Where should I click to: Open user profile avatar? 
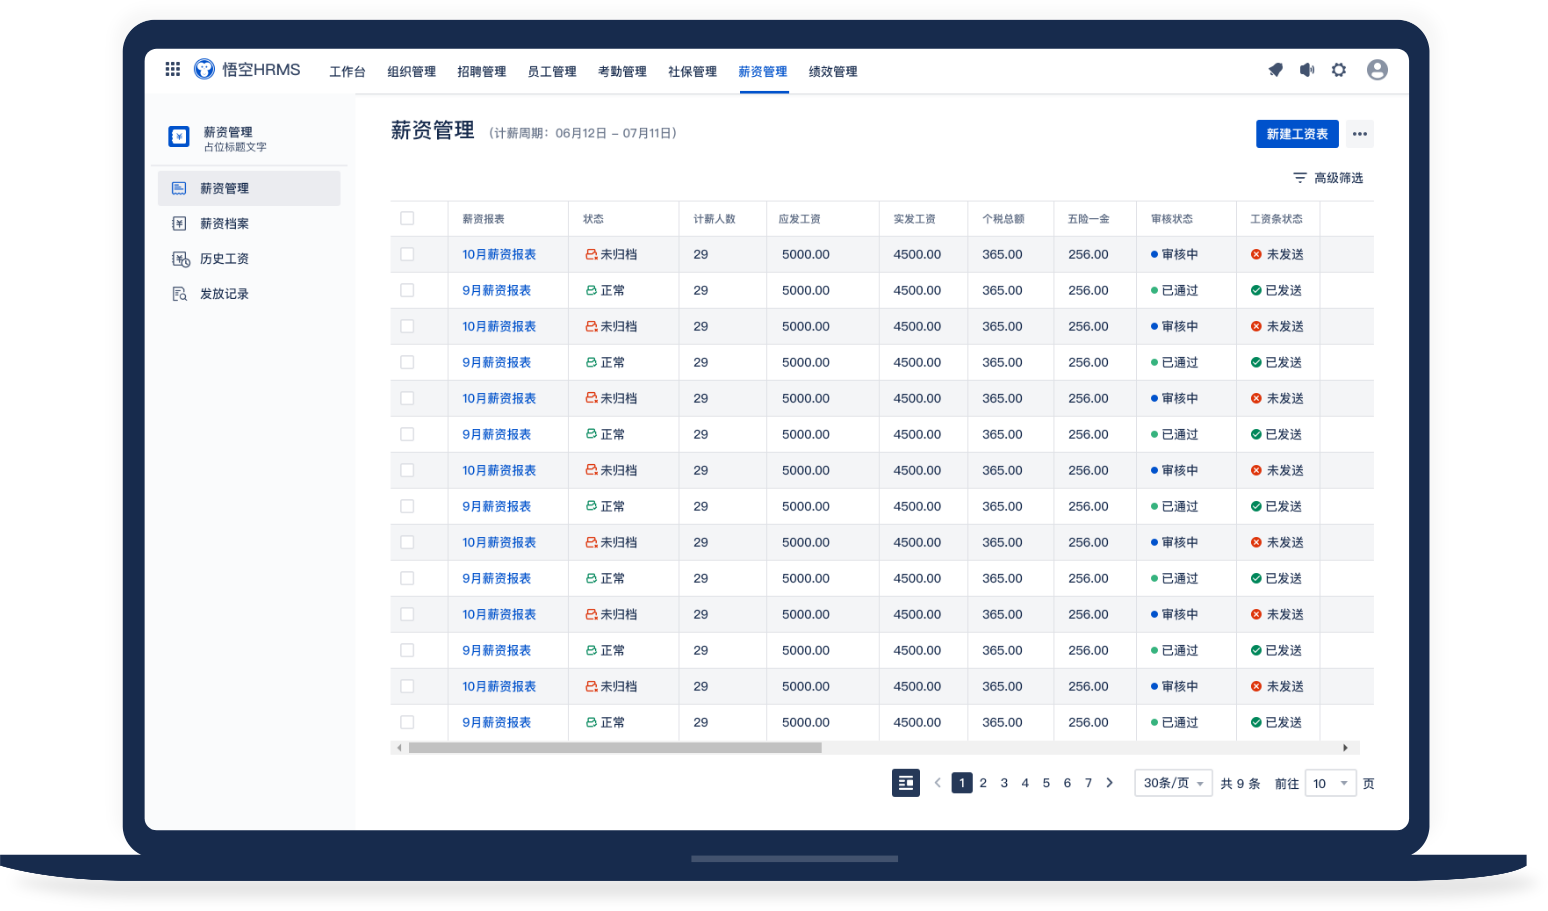click(1377, 70)
